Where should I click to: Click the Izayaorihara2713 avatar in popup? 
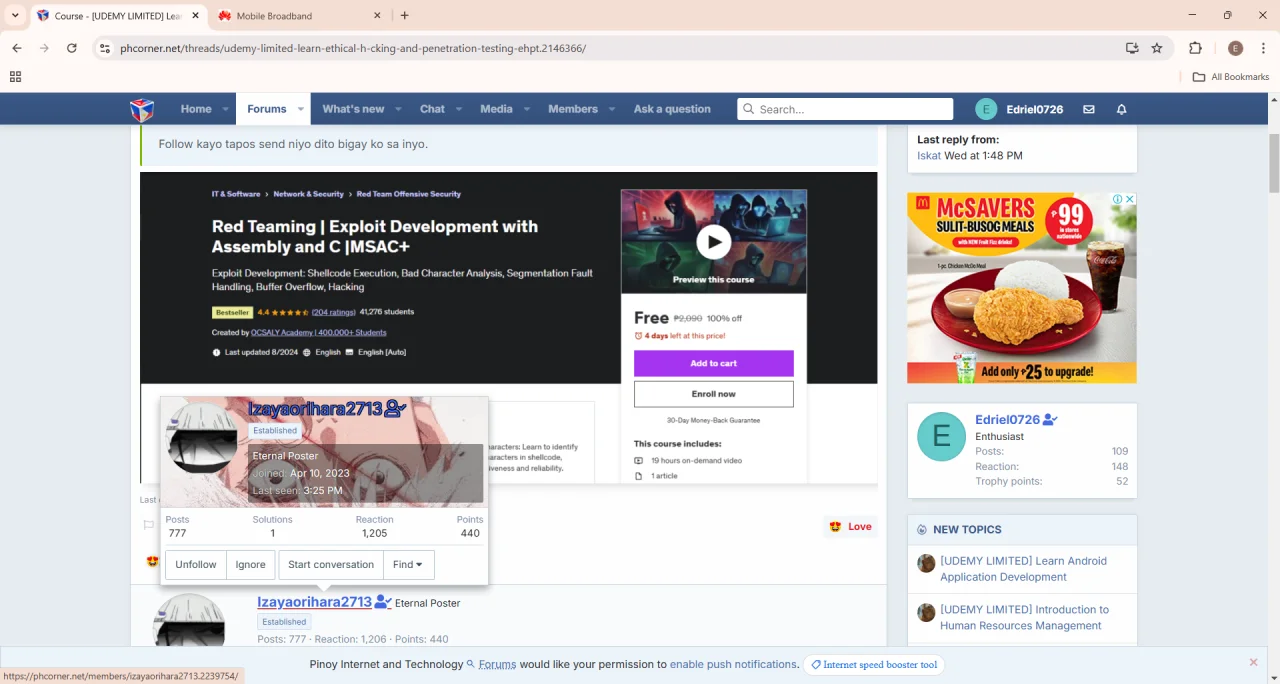pyautogui.click(x=203, y=439)
